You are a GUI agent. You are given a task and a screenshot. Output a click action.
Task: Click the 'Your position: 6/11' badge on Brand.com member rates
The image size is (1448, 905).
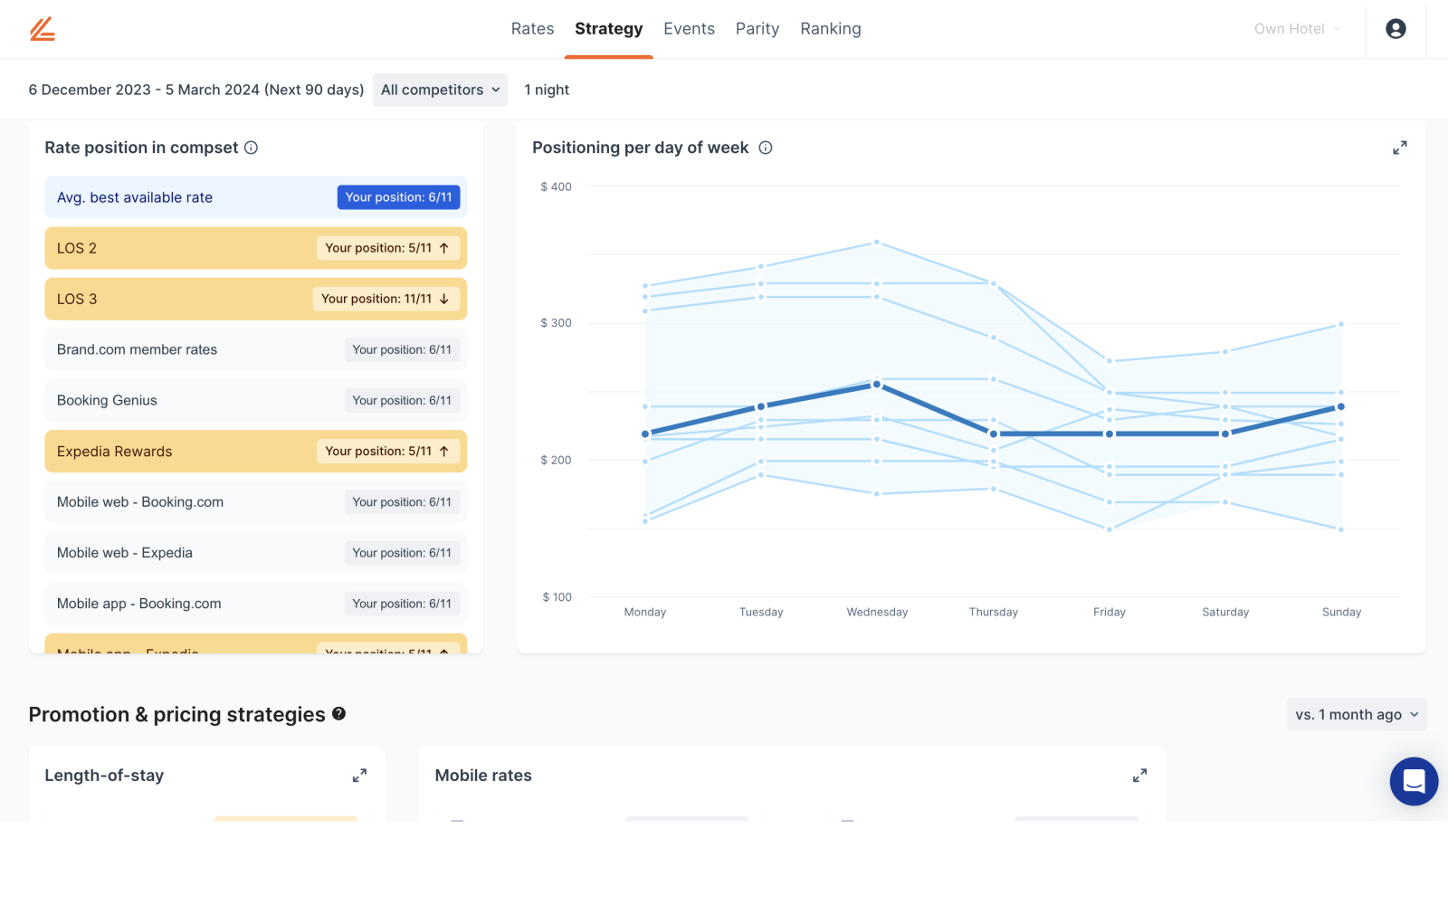402,350
